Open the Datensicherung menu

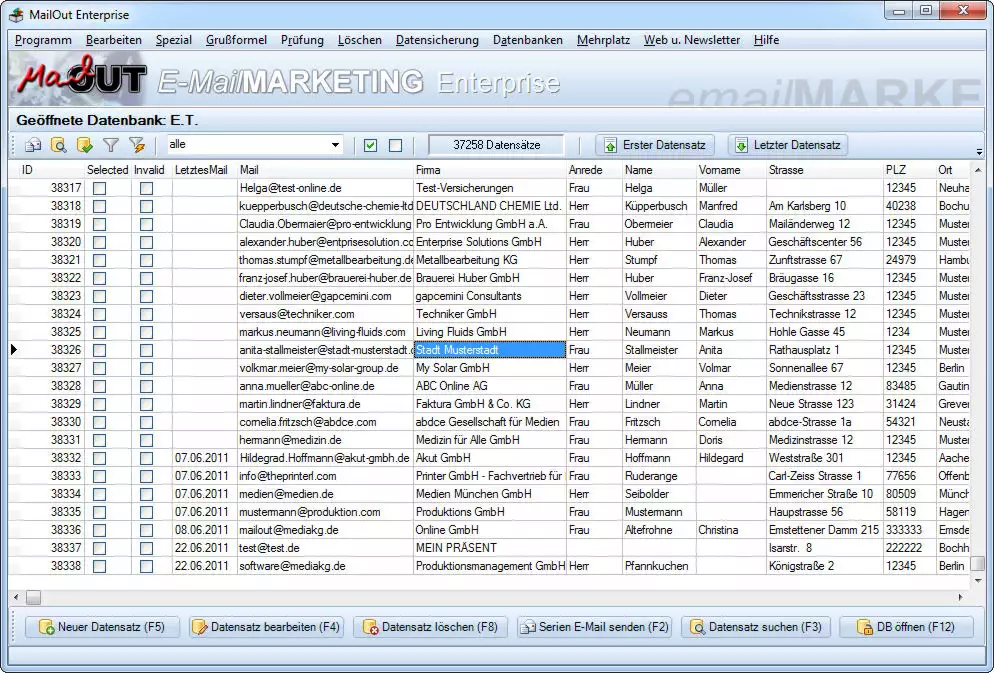coord(437,40)
